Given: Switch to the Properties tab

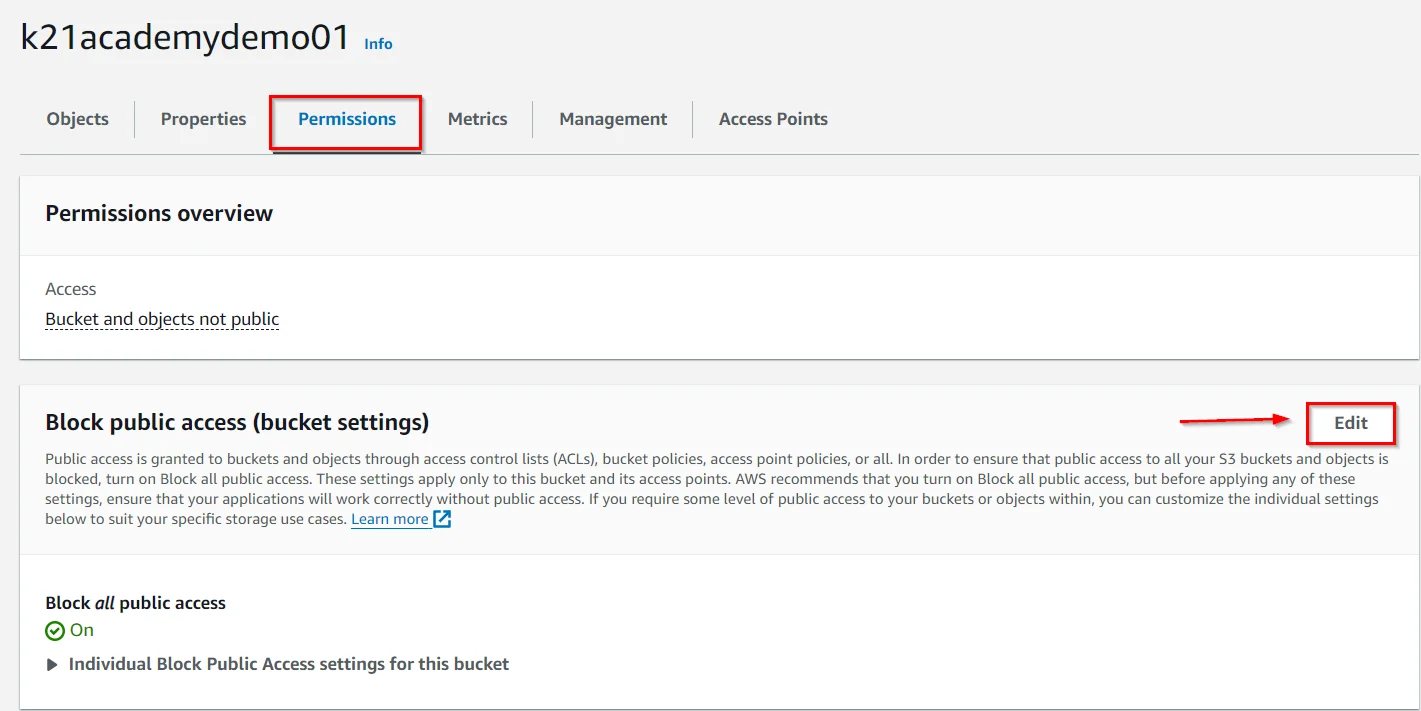Looking at the screenshot, I should pos(203,119).
